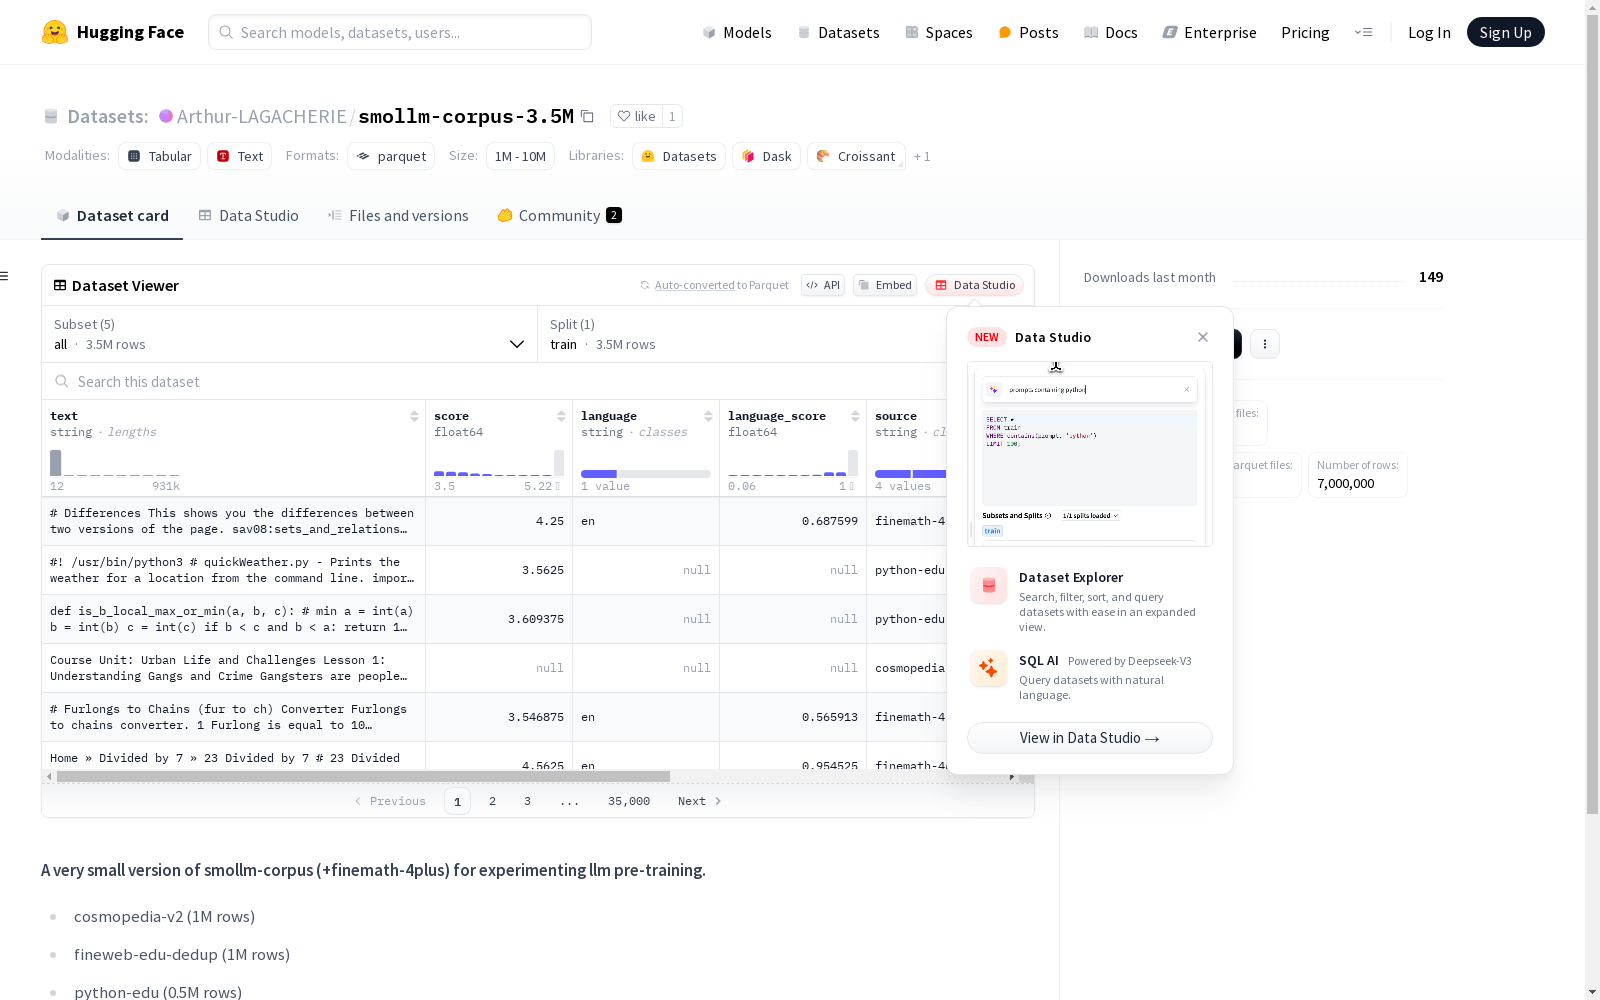Open Datasets in the top navigation
The height and width of the screenshot is (1000, 1600).
tap(838, 32)
